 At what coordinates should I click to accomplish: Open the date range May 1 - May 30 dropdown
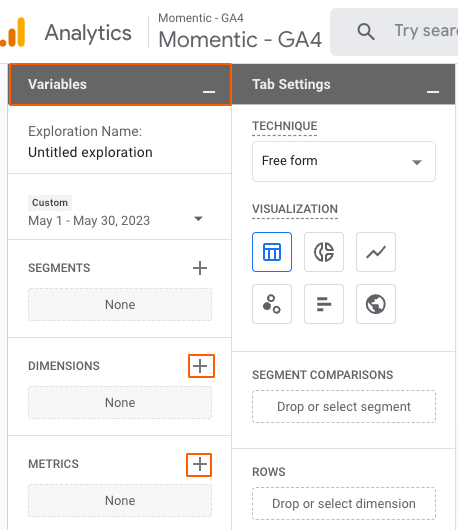point(115,220)
